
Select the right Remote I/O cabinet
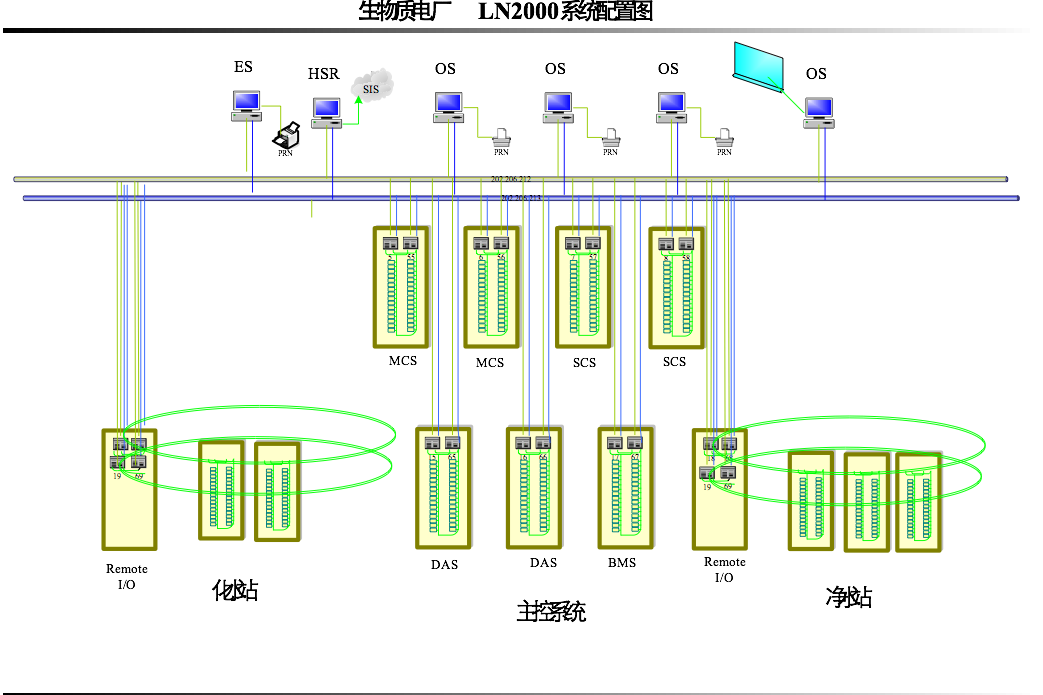click(x=719, y=490)
